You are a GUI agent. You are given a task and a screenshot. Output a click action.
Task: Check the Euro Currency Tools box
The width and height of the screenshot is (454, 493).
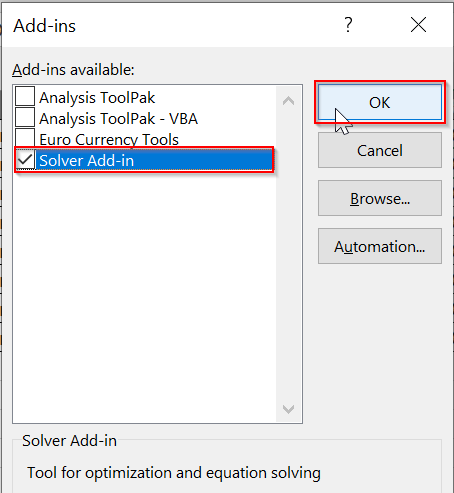coord(25,138)
